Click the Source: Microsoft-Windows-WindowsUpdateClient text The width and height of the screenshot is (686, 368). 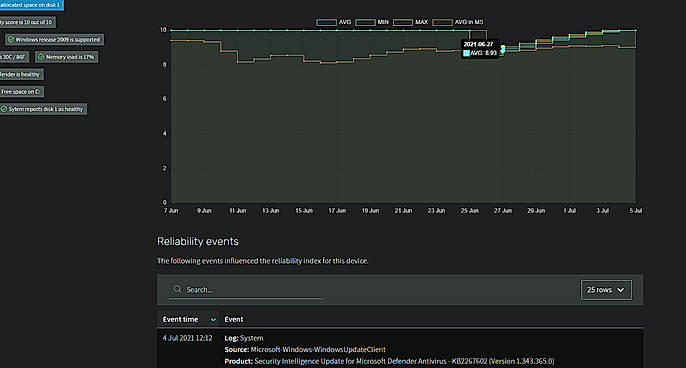pyautogui.click(x=305, y=349)
